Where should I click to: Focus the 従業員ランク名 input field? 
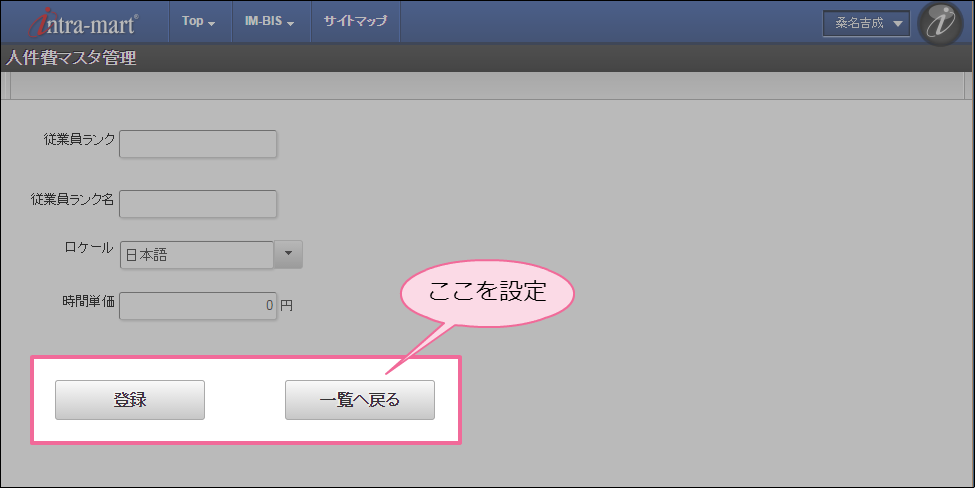click(198, 204)
